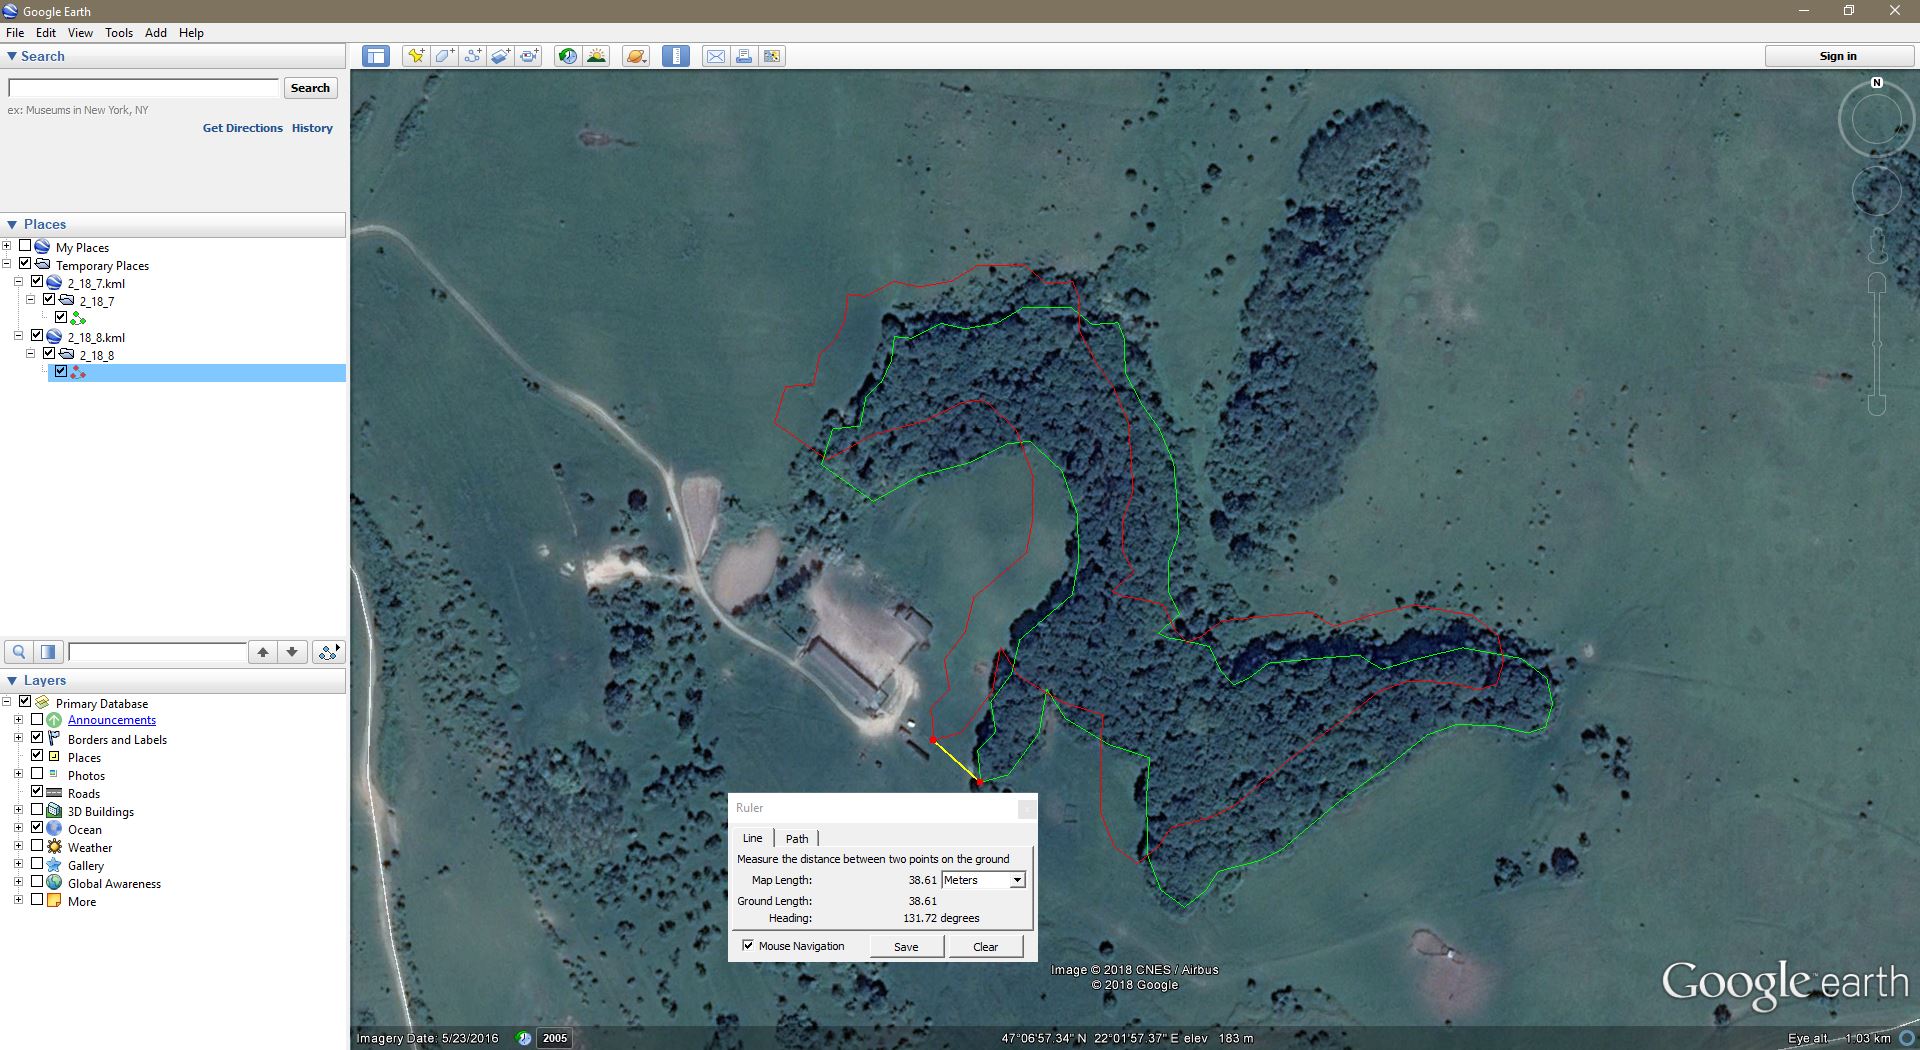The width and height of the screenshot is (1920, 1050).
Task: Clear the ruler measurement
Action: tap(986, 946)
